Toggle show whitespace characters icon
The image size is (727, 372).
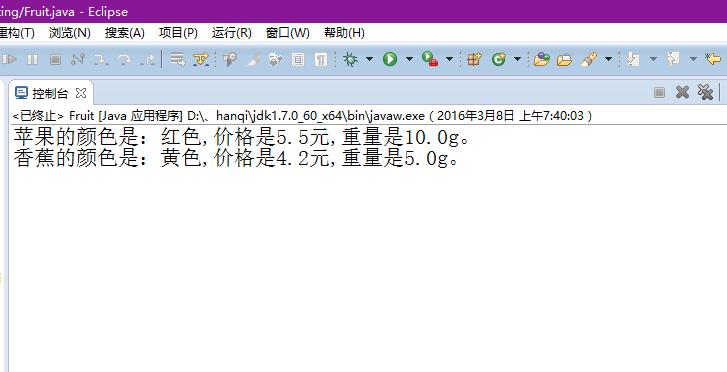pos(321,59)
